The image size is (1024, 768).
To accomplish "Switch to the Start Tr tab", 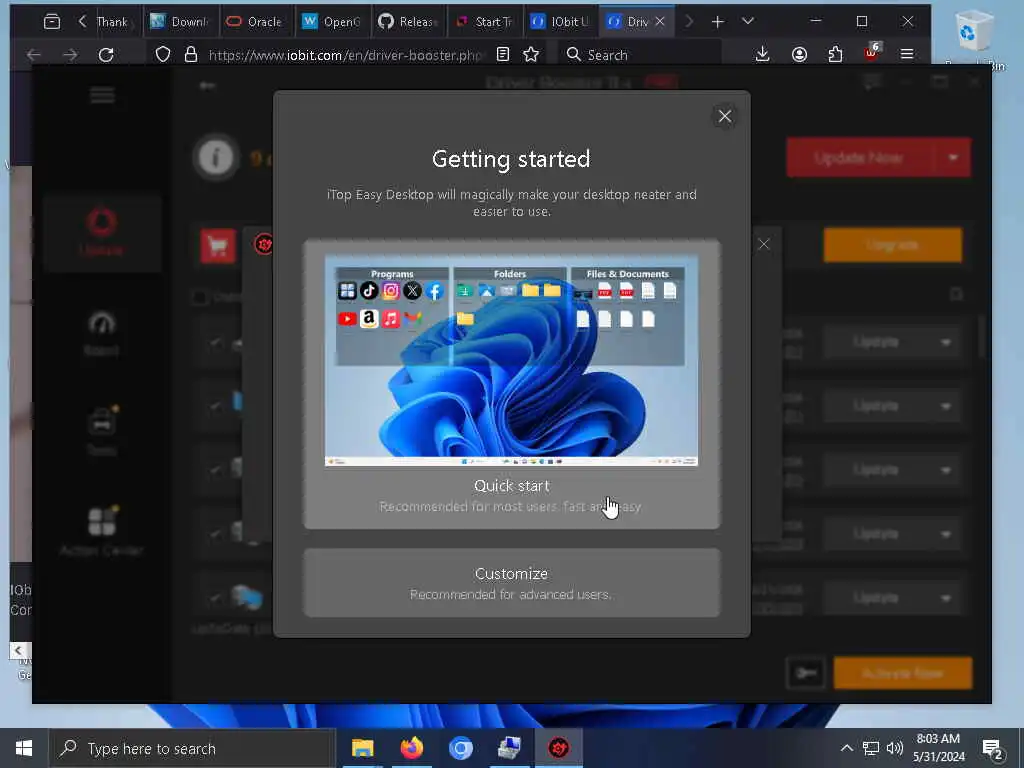I will tap(484, 22).
